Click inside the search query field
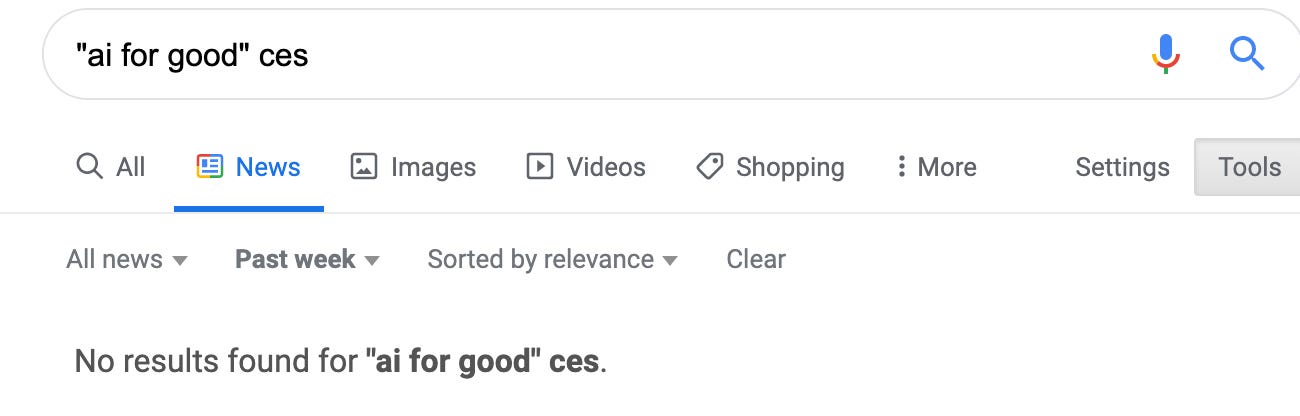 [x=600, y=55]
